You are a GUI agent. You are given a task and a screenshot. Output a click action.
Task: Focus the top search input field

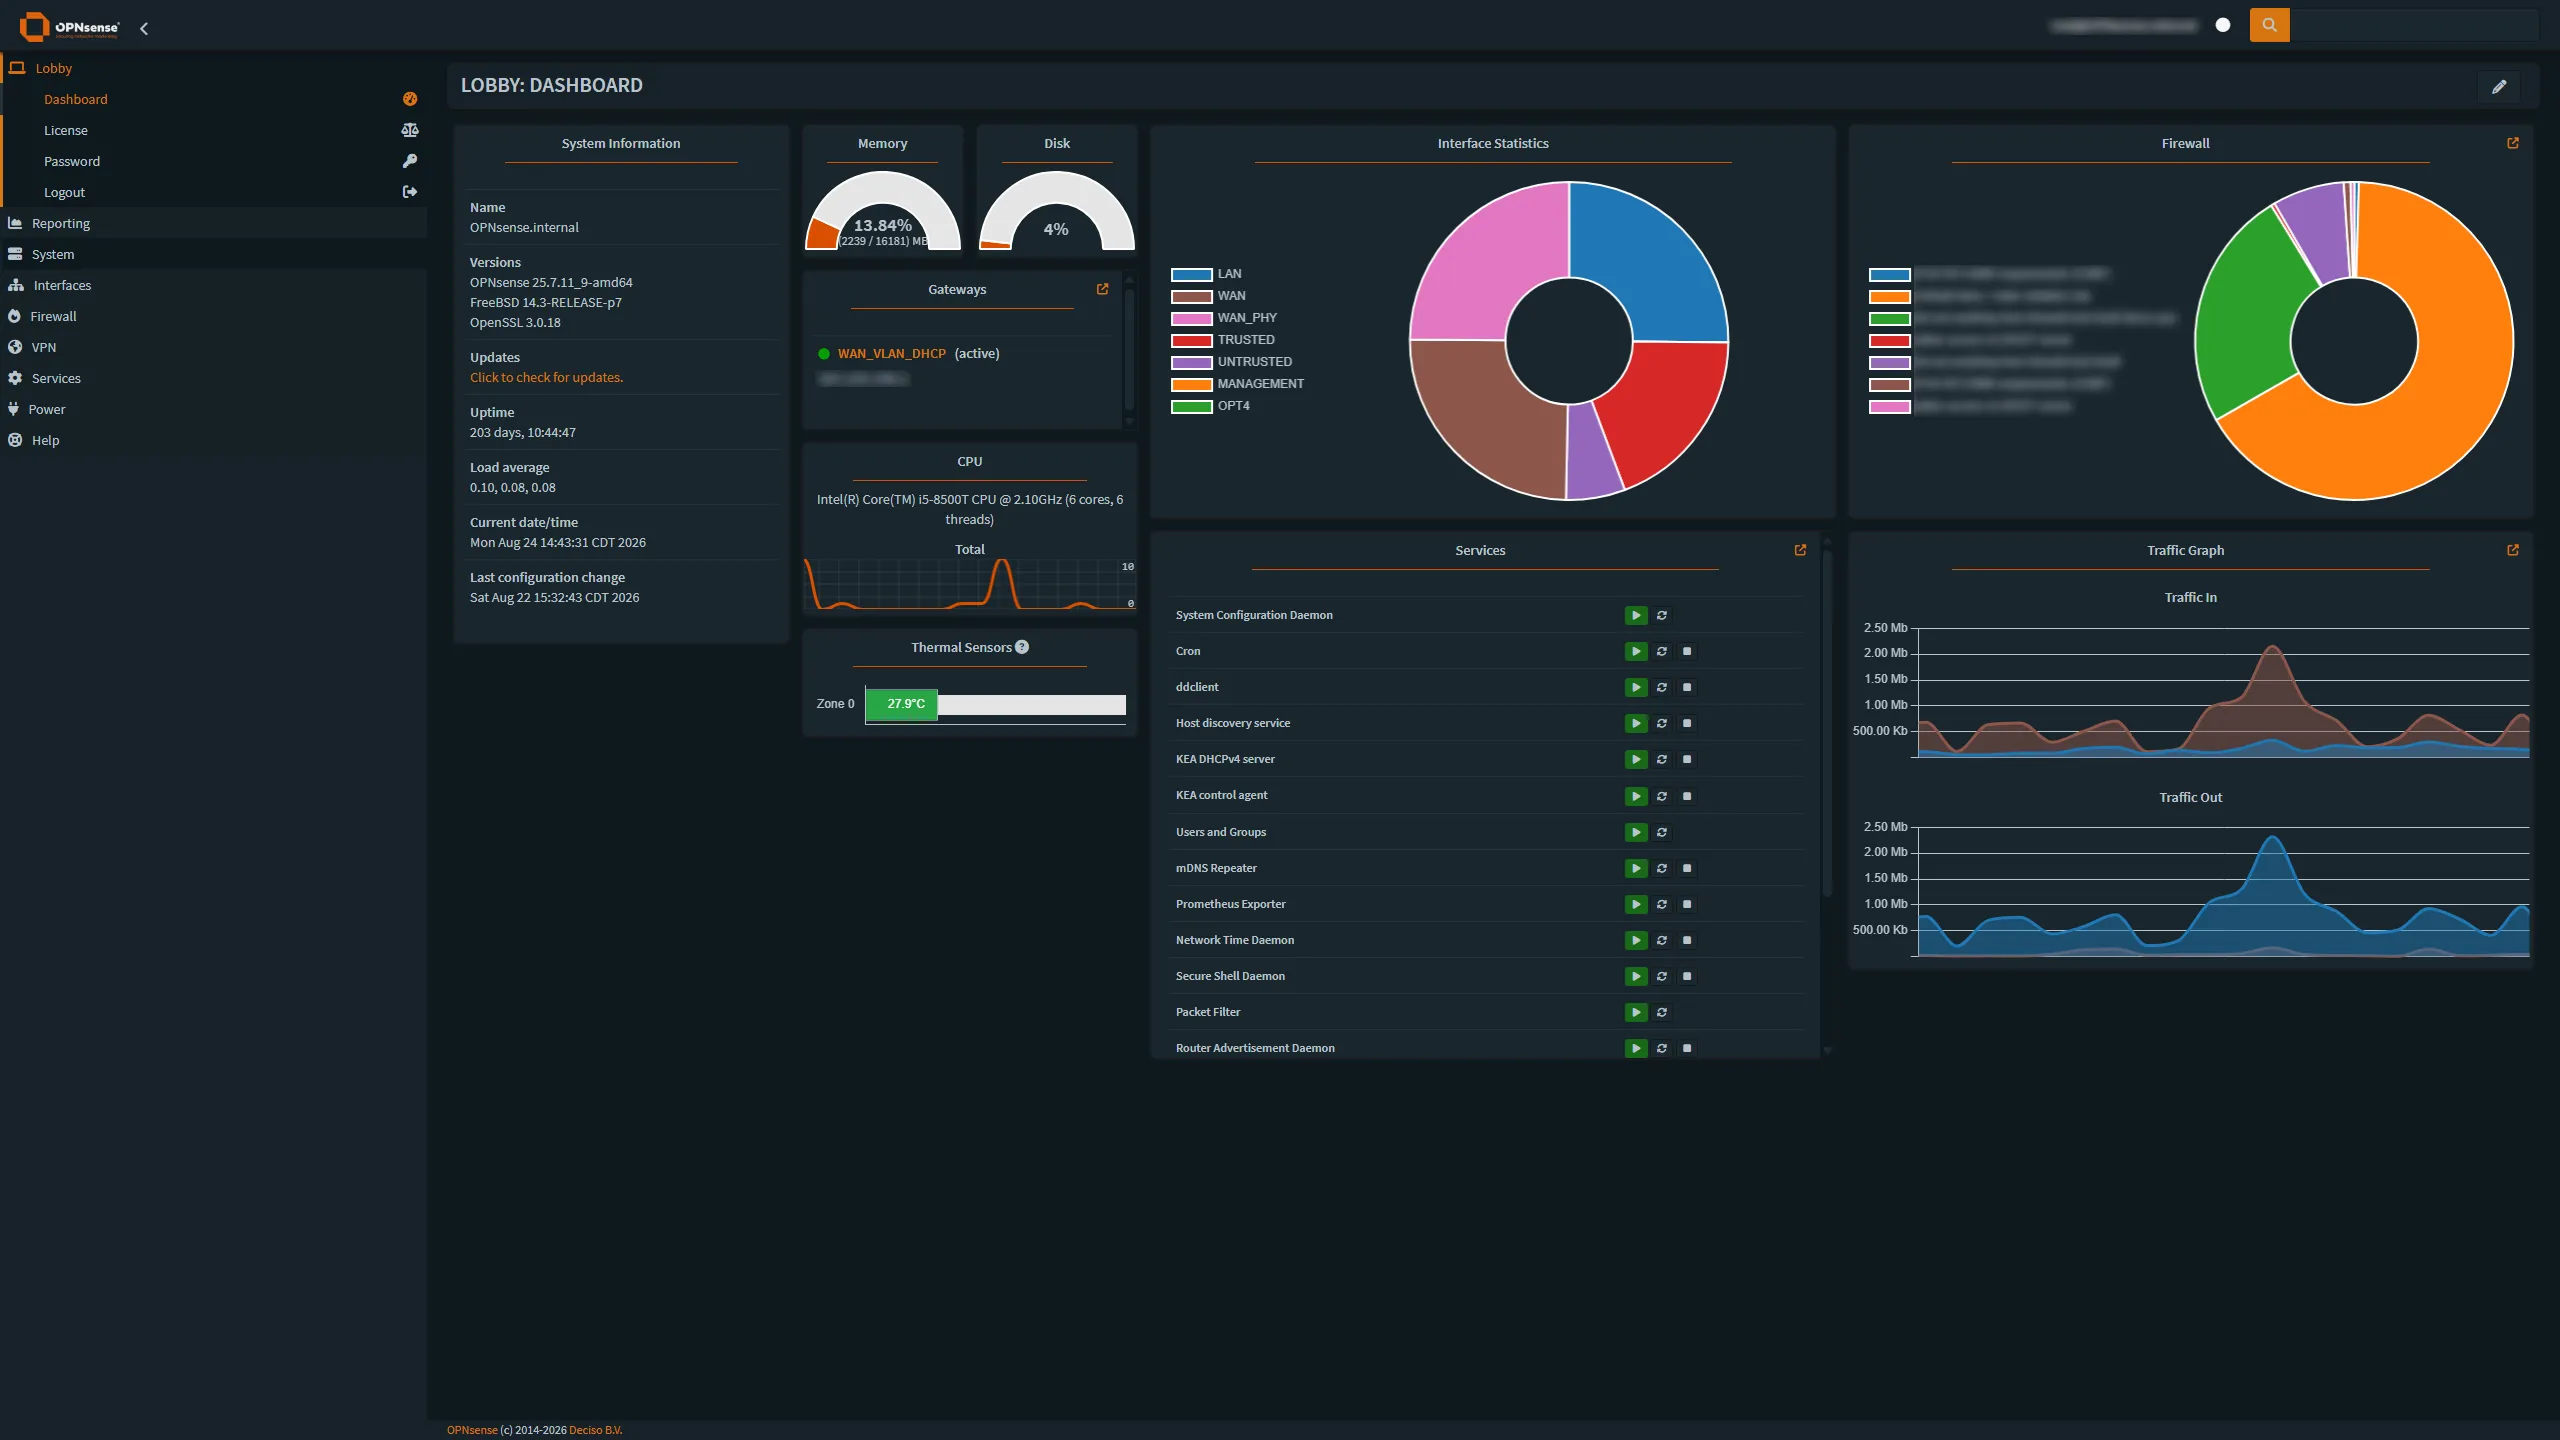tap(2413, 25)
